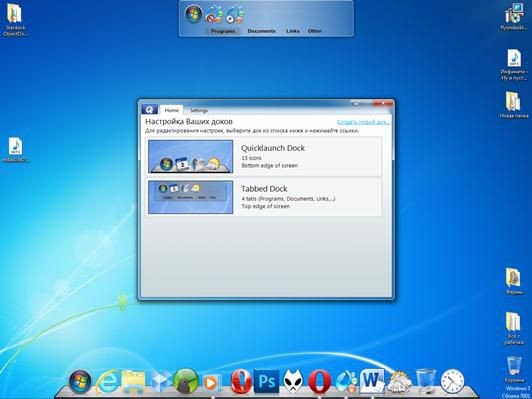Screen dimensions: 532x399
Task: Select the Links tab in the top dock
Action: tap(292, 31)
